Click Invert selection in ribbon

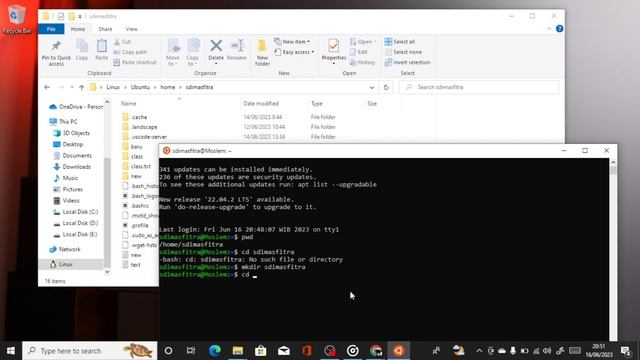click(407, 62)
